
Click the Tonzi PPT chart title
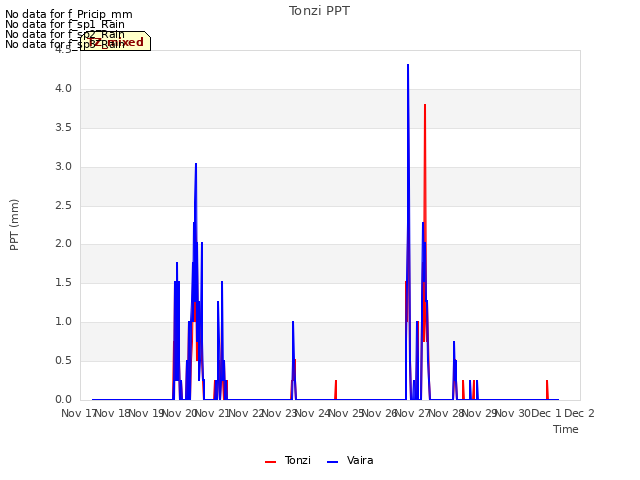pyautogui.click(x=319, y=11)
